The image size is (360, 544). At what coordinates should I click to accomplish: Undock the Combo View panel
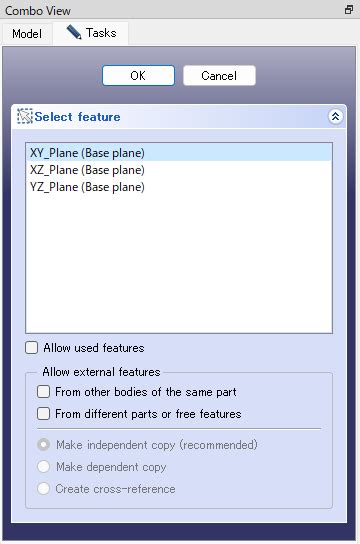pos(349,10)
